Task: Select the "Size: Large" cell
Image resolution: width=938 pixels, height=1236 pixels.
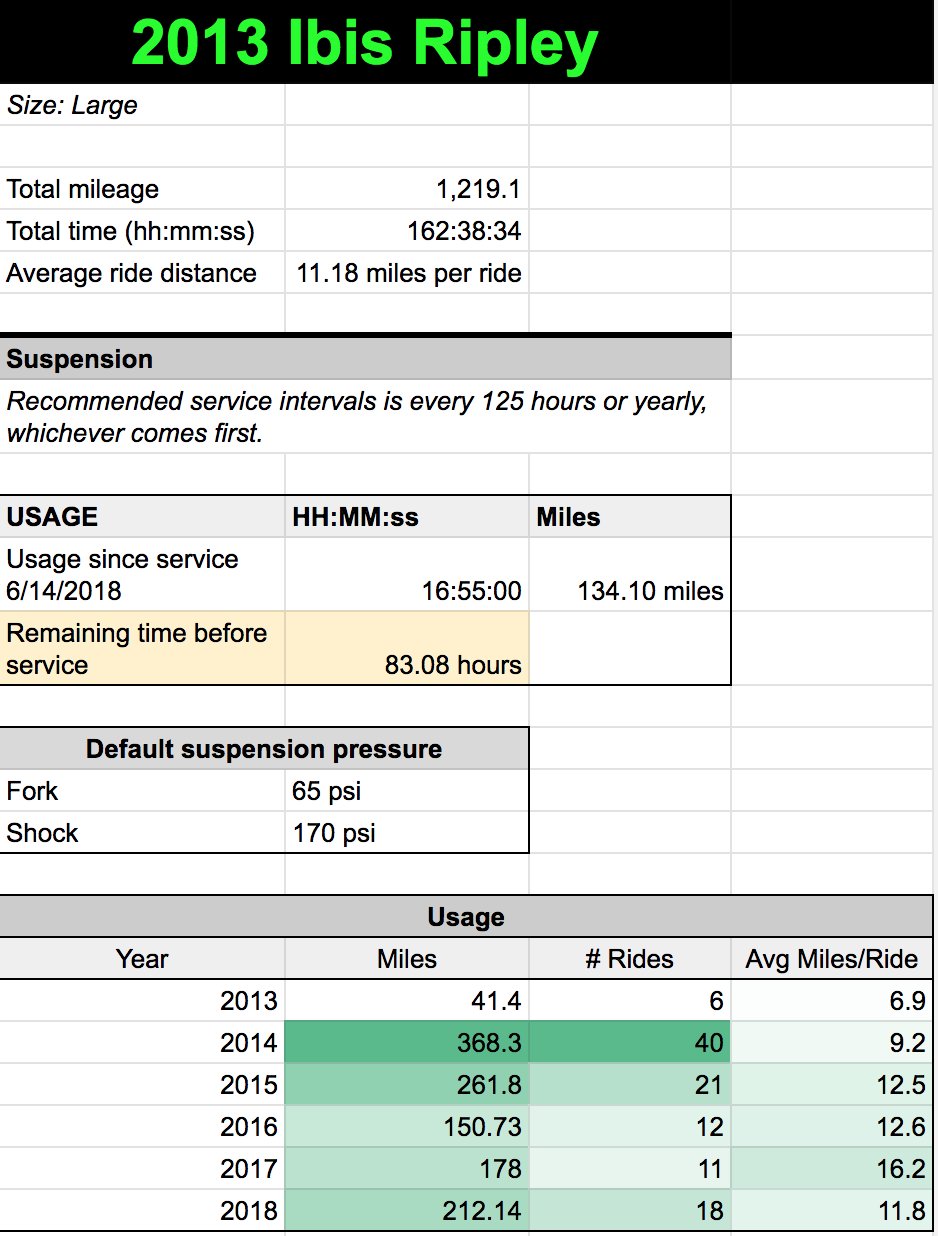Action: [142, 105]
